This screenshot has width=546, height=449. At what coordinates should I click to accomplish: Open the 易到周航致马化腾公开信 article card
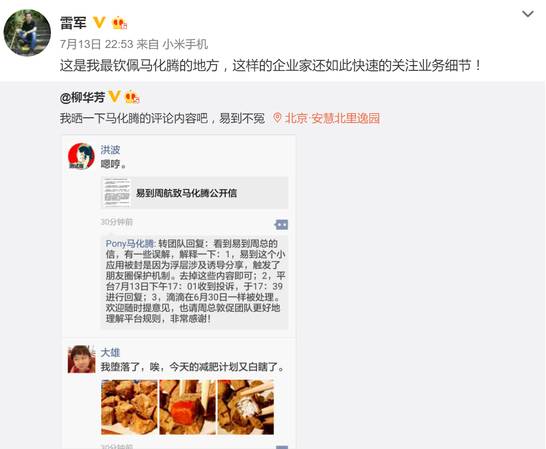pos(195,193)
